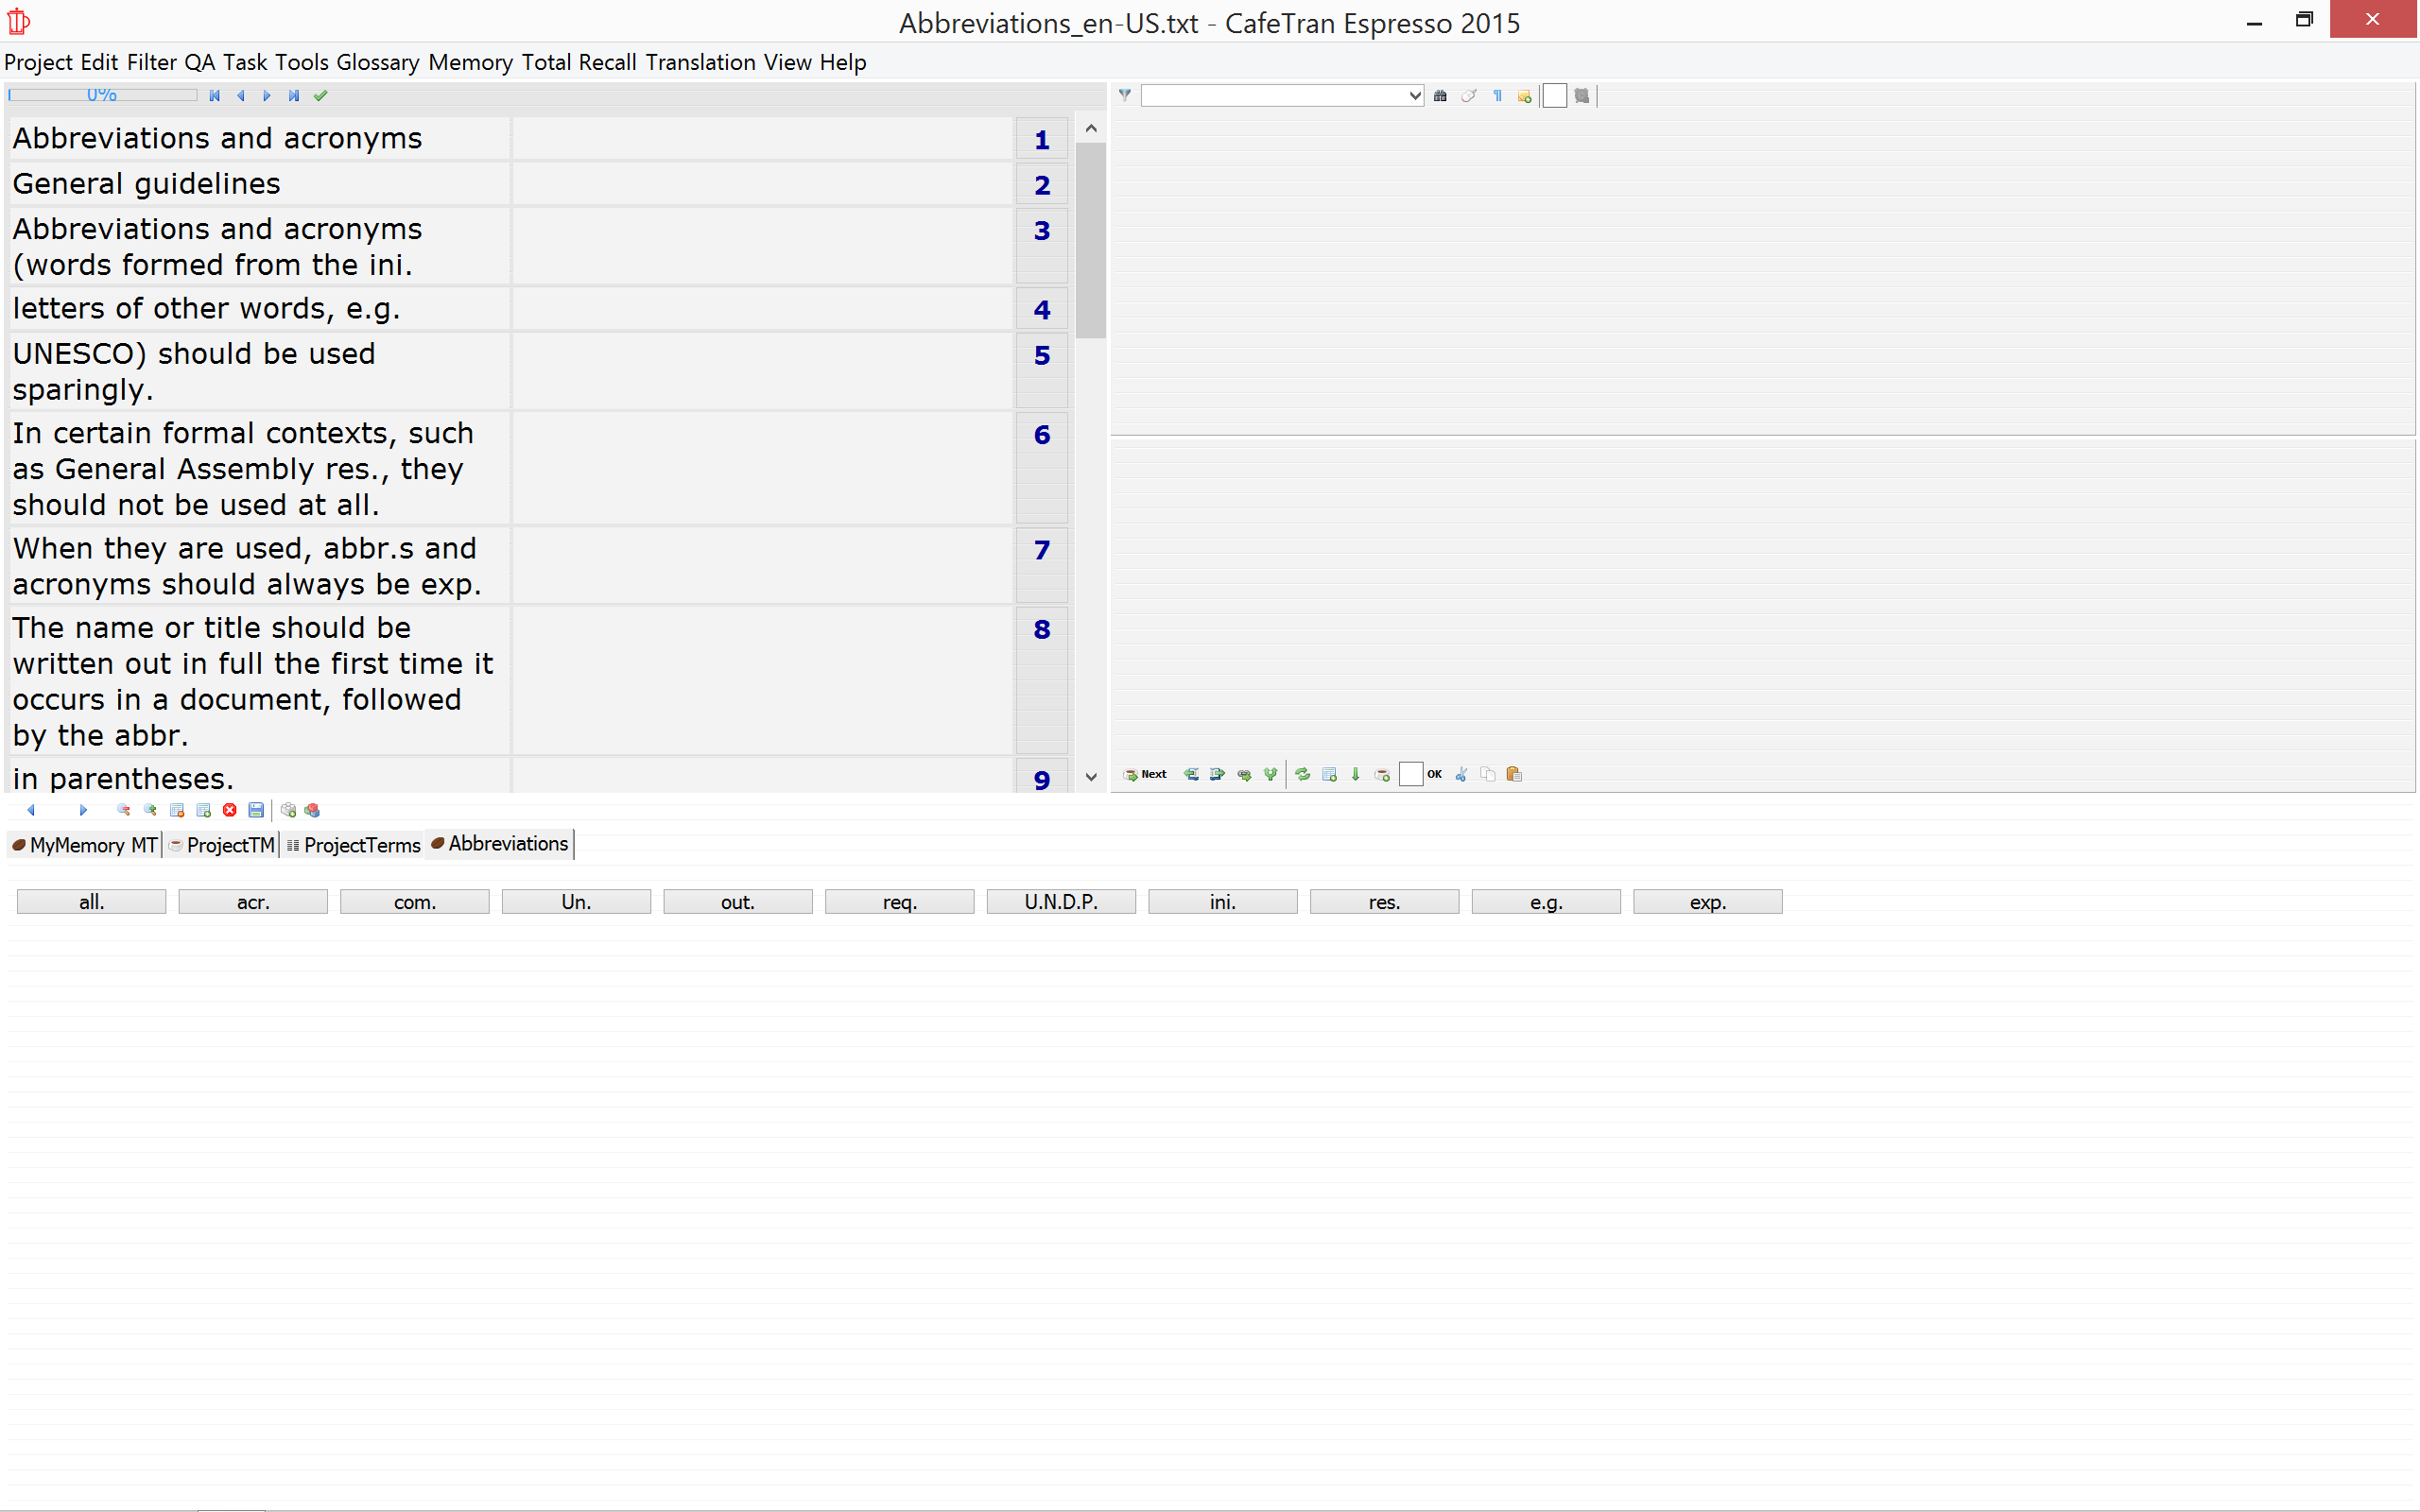Screen dimensions: 2420x1512
Task: Tick the checkbox next to OK
Action: (1410, 774)
